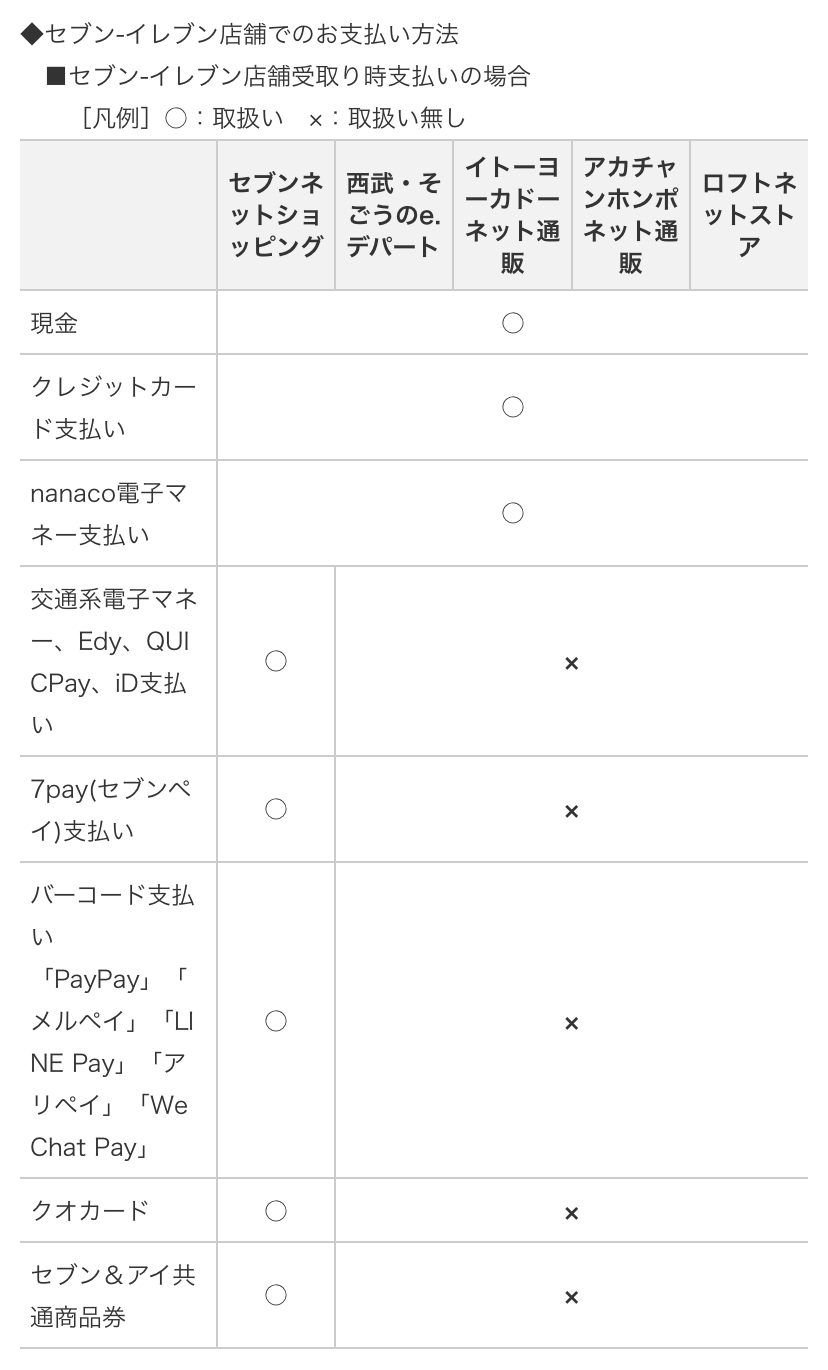The image size is (828, 1370).
Task: Select the ロフトネットストア column header
Action: tap(749, 215)
